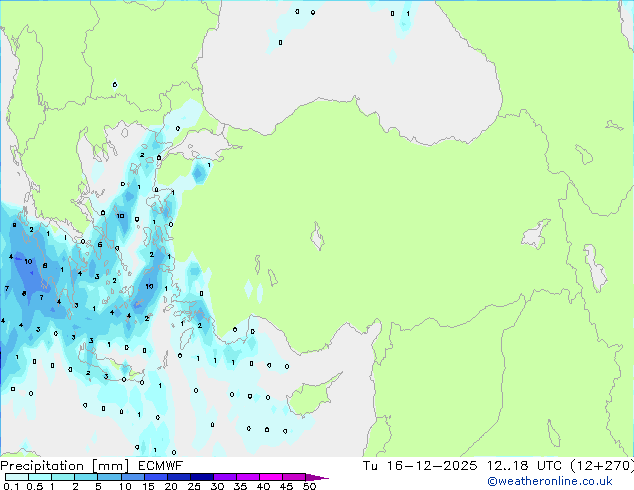
Task: Click the legend scale label '50'
Action: pos(310,486)
